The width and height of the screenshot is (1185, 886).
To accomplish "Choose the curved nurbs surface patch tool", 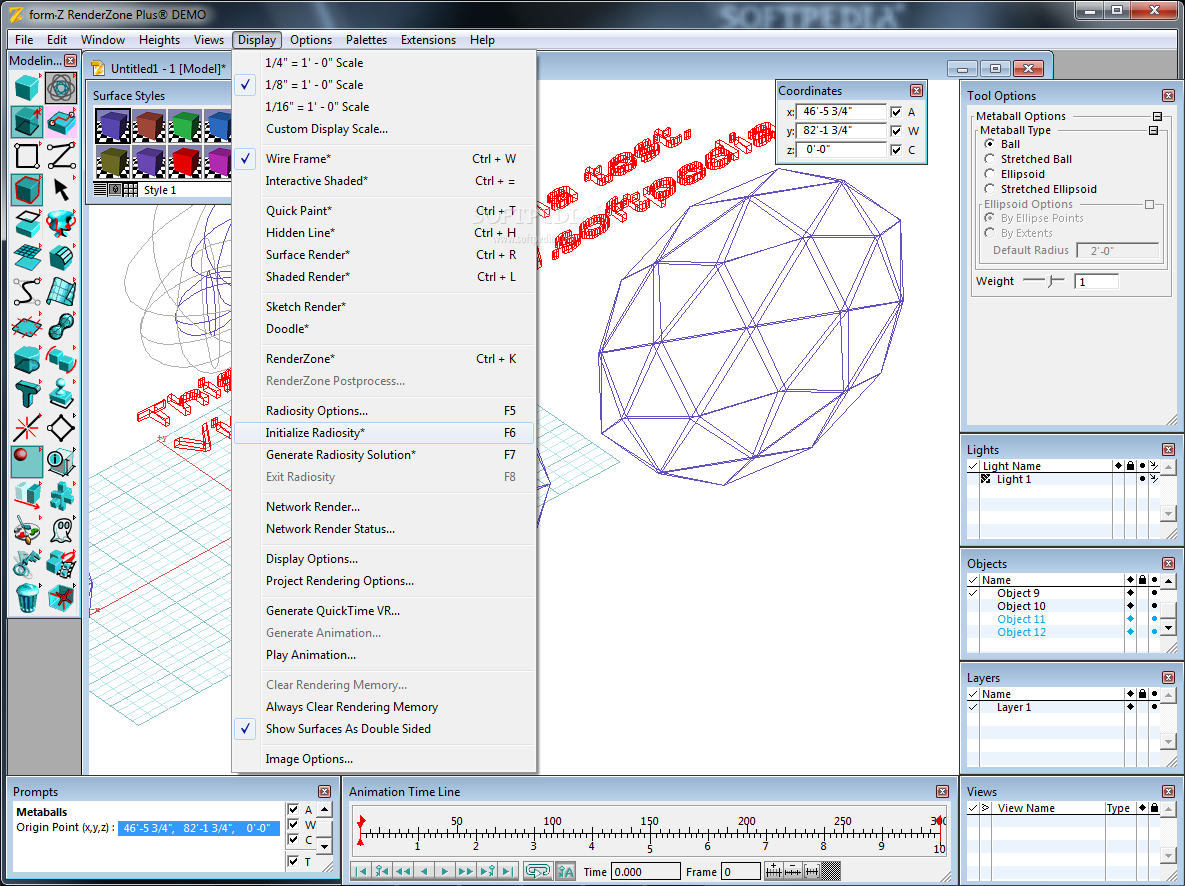I will click(x=61, y=292).
